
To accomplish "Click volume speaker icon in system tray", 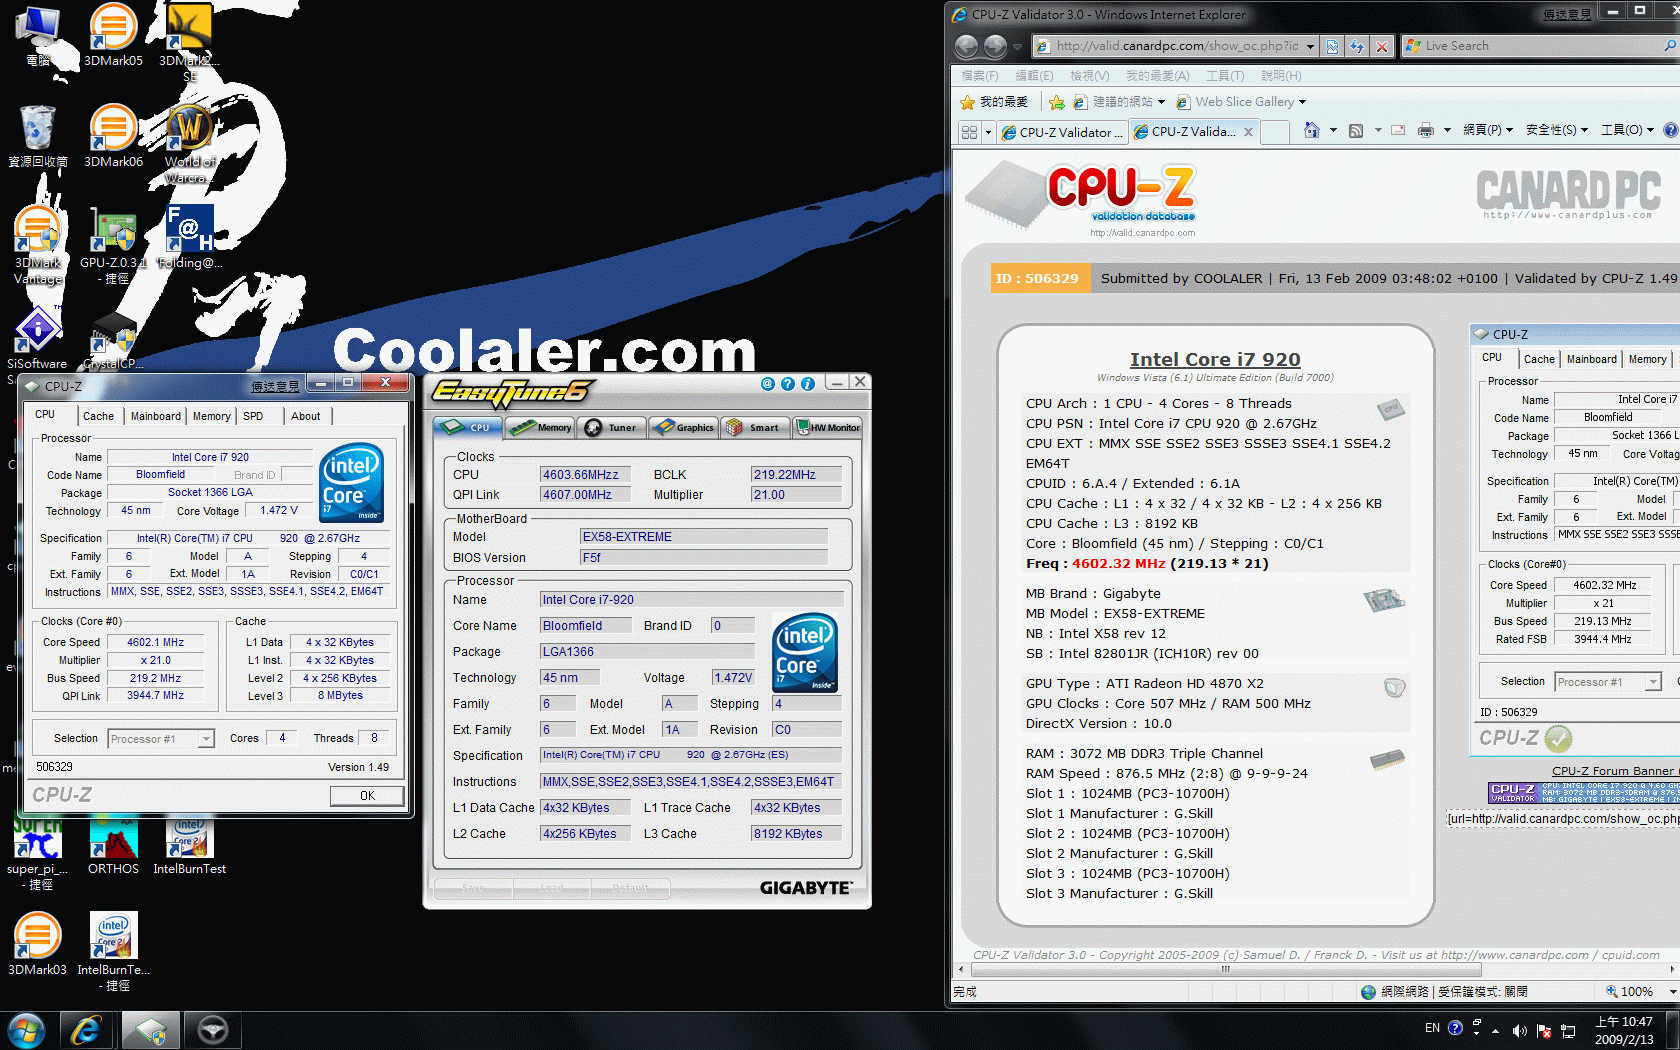I will tap(1520, 1030).
